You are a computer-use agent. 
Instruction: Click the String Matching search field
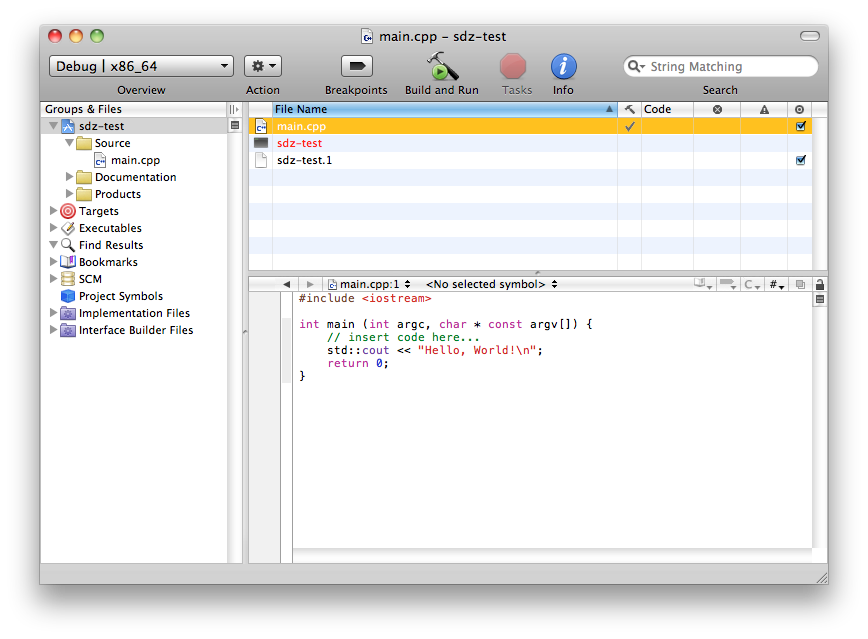coord(720,66)
